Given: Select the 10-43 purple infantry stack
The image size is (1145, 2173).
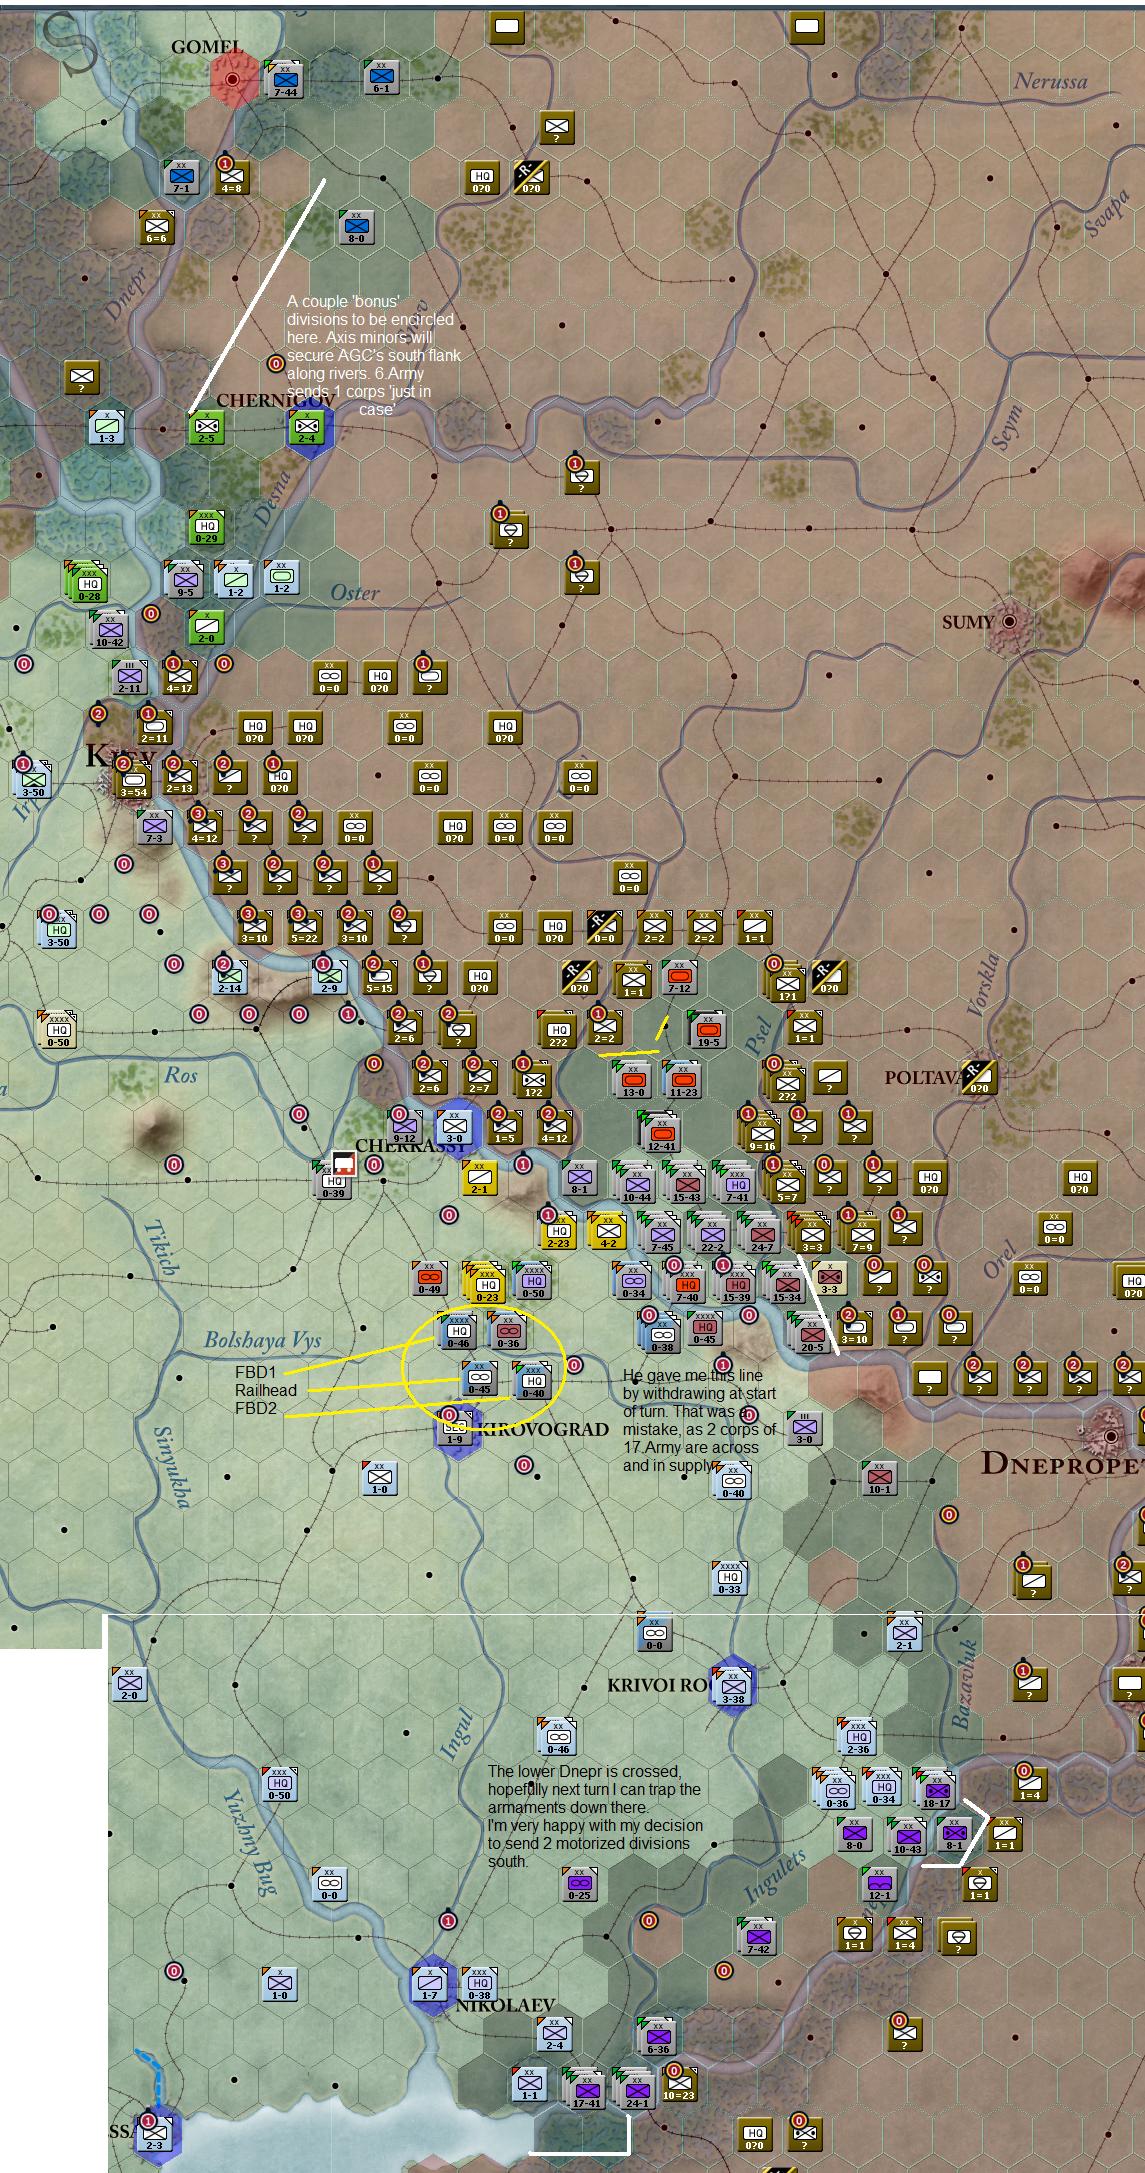Looking at the screenshot, I should click(x=906, y=1835).
